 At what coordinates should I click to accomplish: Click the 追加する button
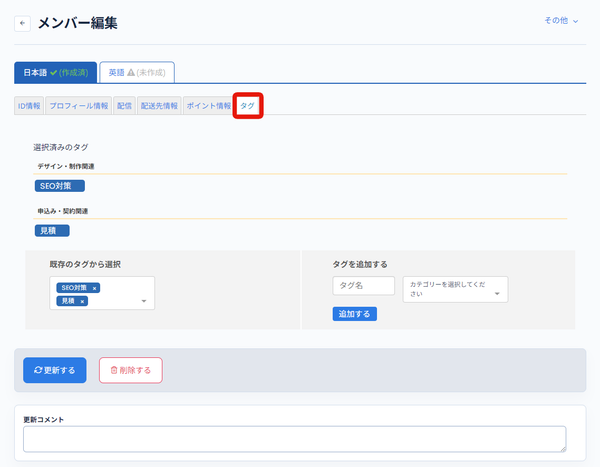[355, 314]
